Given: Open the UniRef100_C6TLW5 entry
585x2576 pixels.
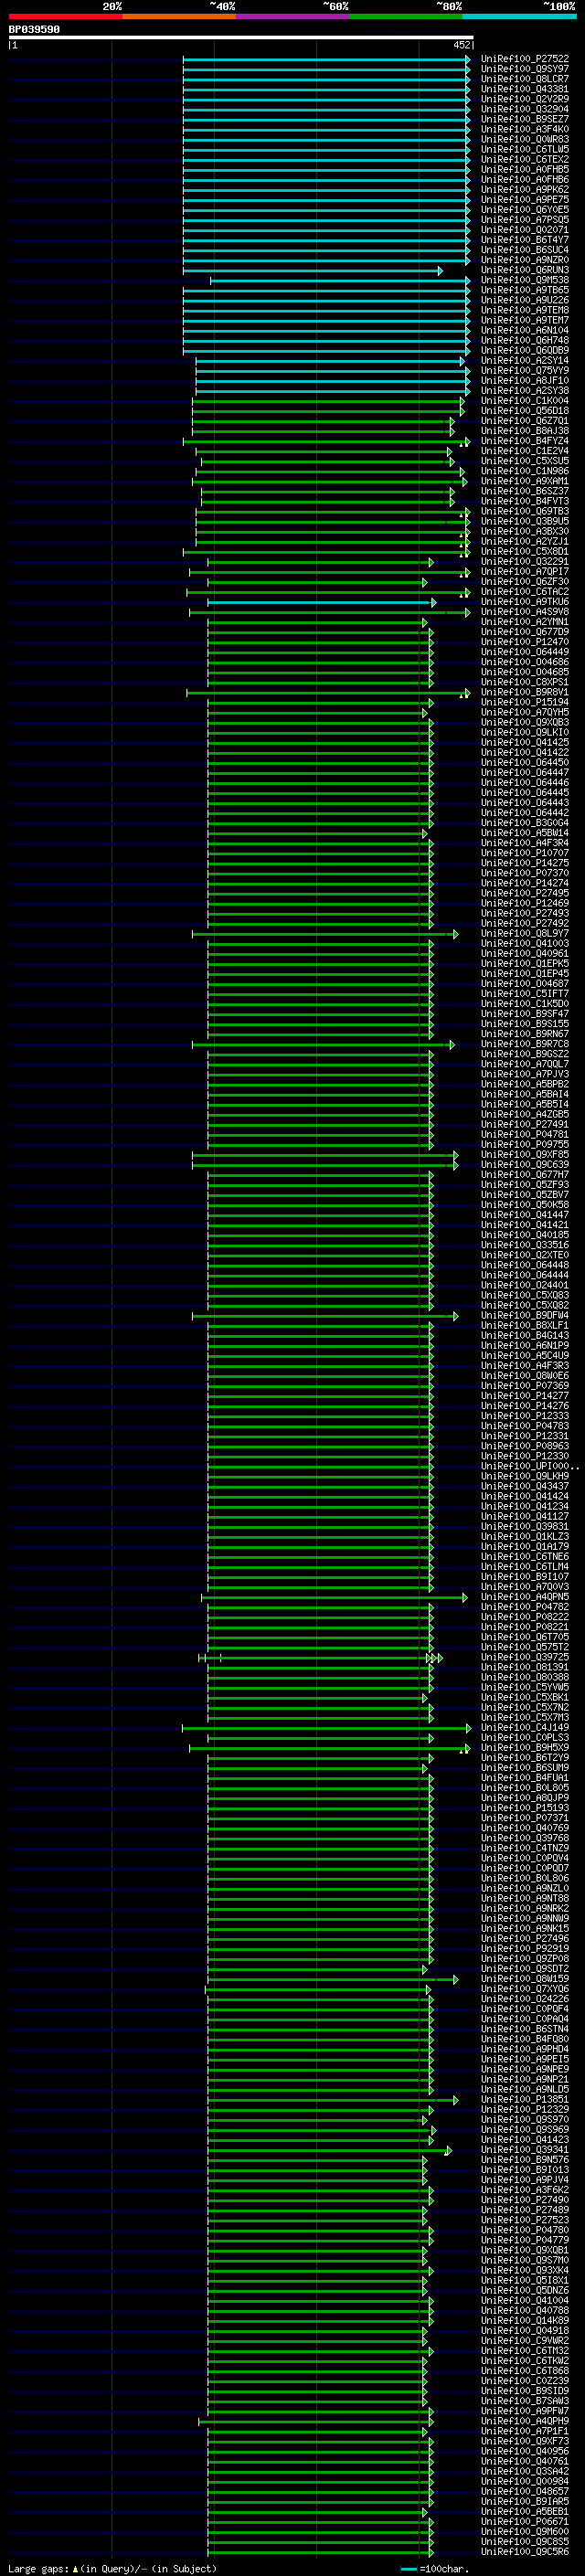Looking at the screenshot, I should coord(524,150).
